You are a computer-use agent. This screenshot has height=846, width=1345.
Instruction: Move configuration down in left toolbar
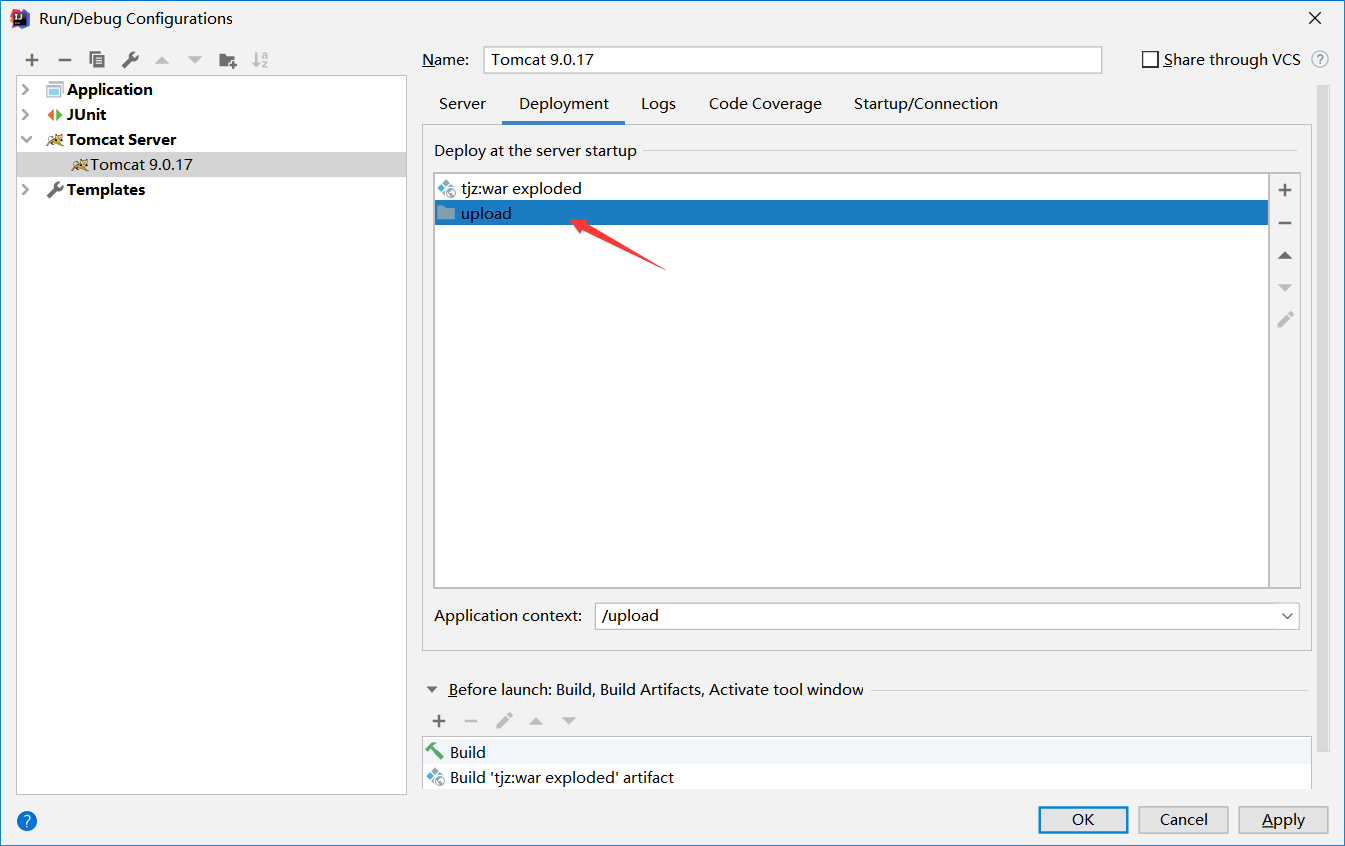[195, 60]
